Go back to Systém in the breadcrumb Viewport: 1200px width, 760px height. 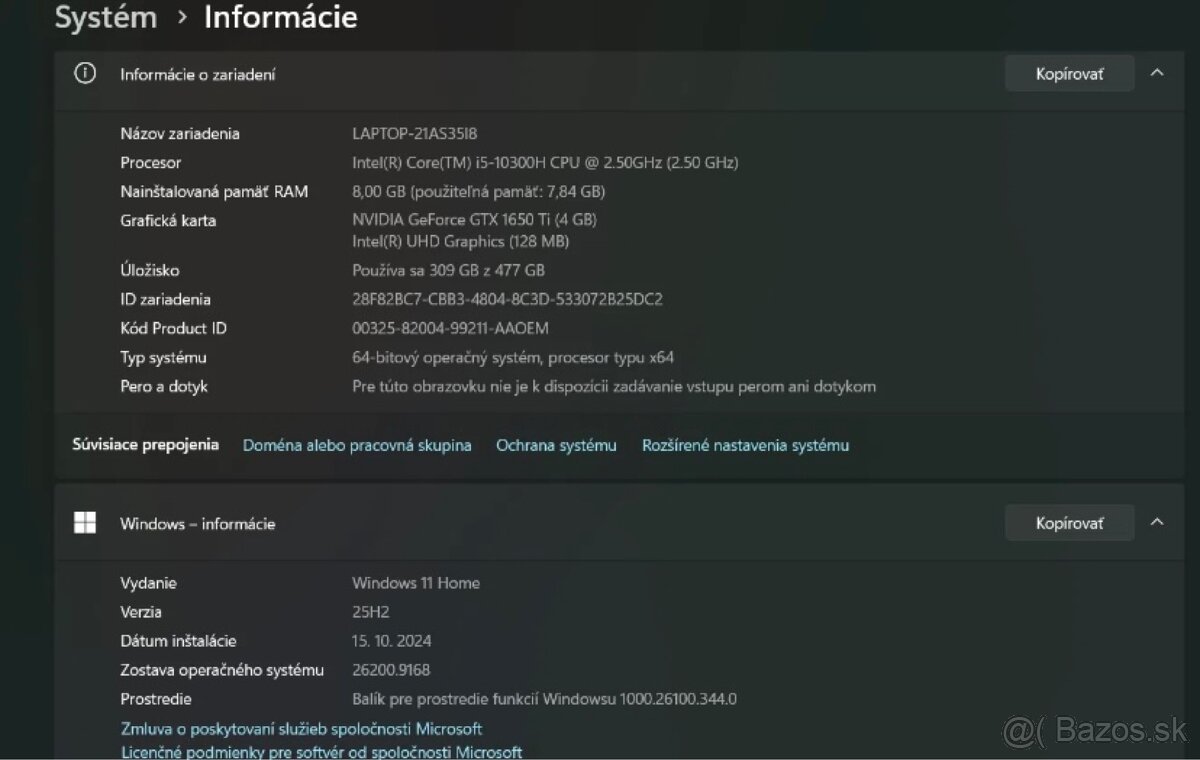(x=106, y=17)
